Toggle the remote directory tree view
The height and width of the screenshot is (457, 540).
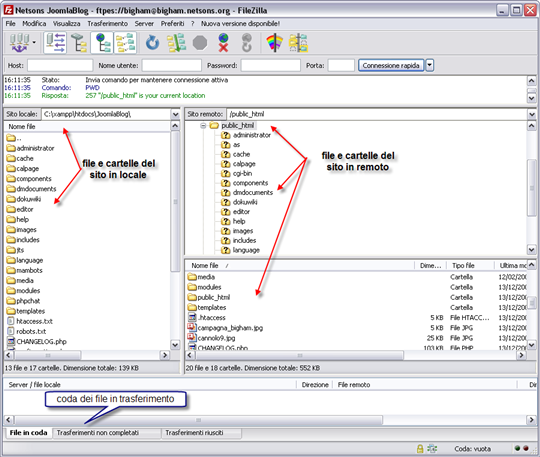102,43
